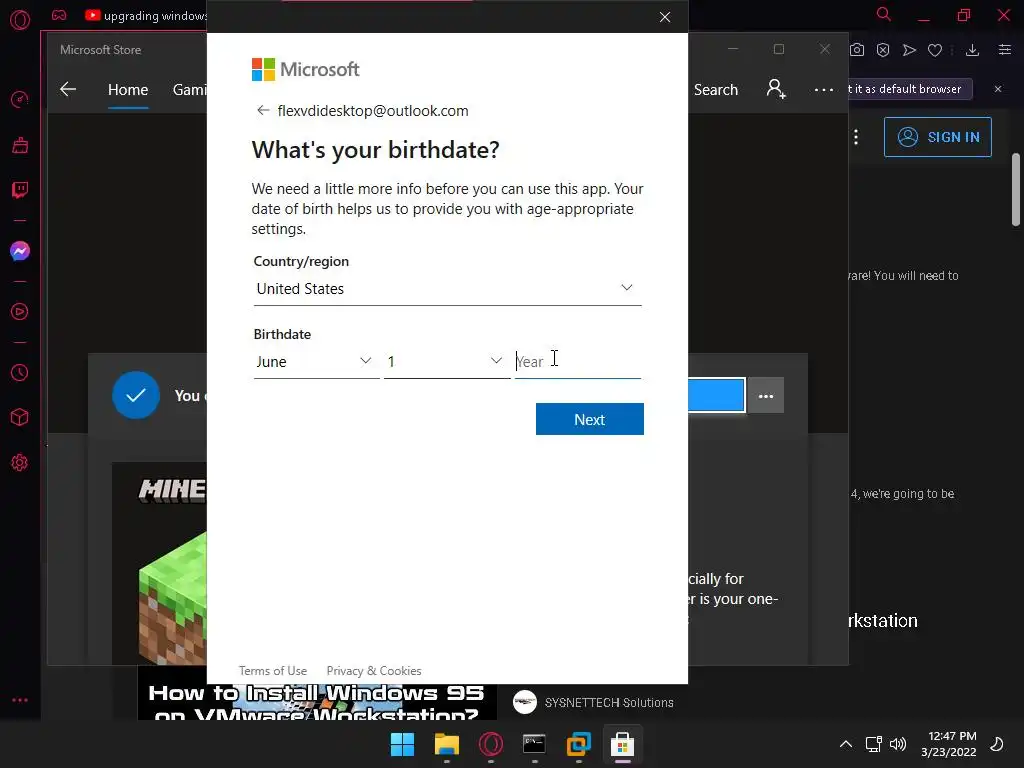The height and width of the screenshot is (768, 1024).
Task: Click the Opera logo menu icon
Action: click(20, 20)
